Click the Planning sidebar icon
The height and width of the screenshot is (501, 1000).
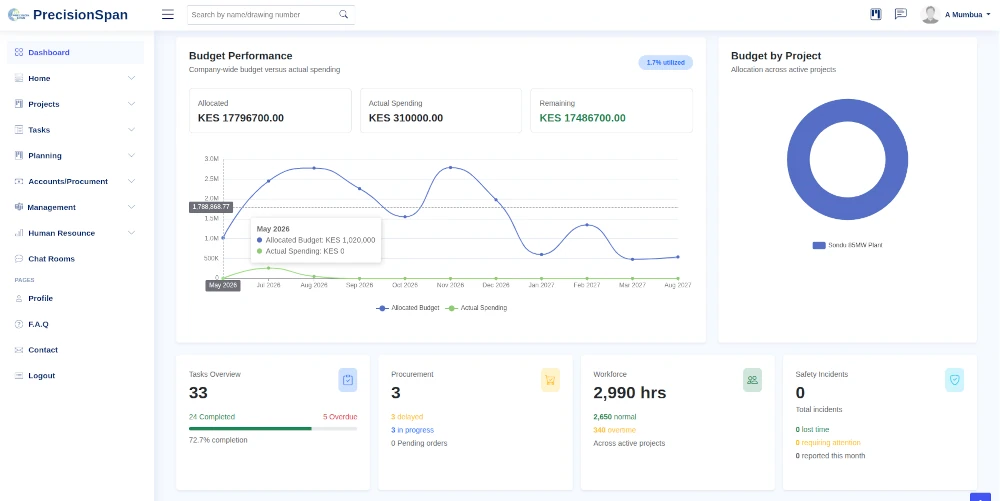tap(19, 156)
